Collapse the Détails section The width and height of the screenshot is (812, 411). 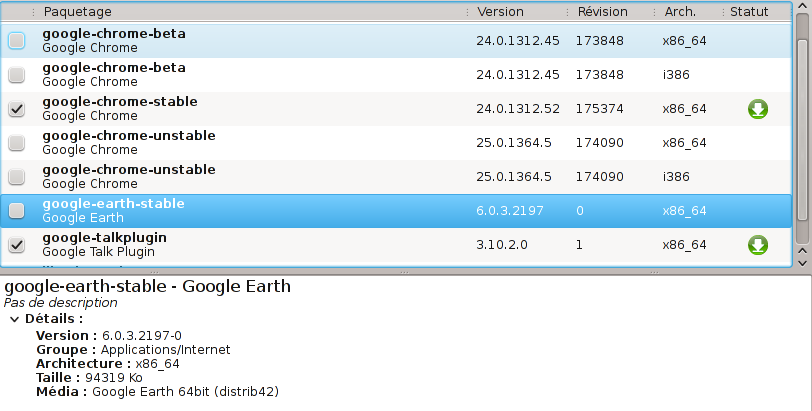pos(14,319)
